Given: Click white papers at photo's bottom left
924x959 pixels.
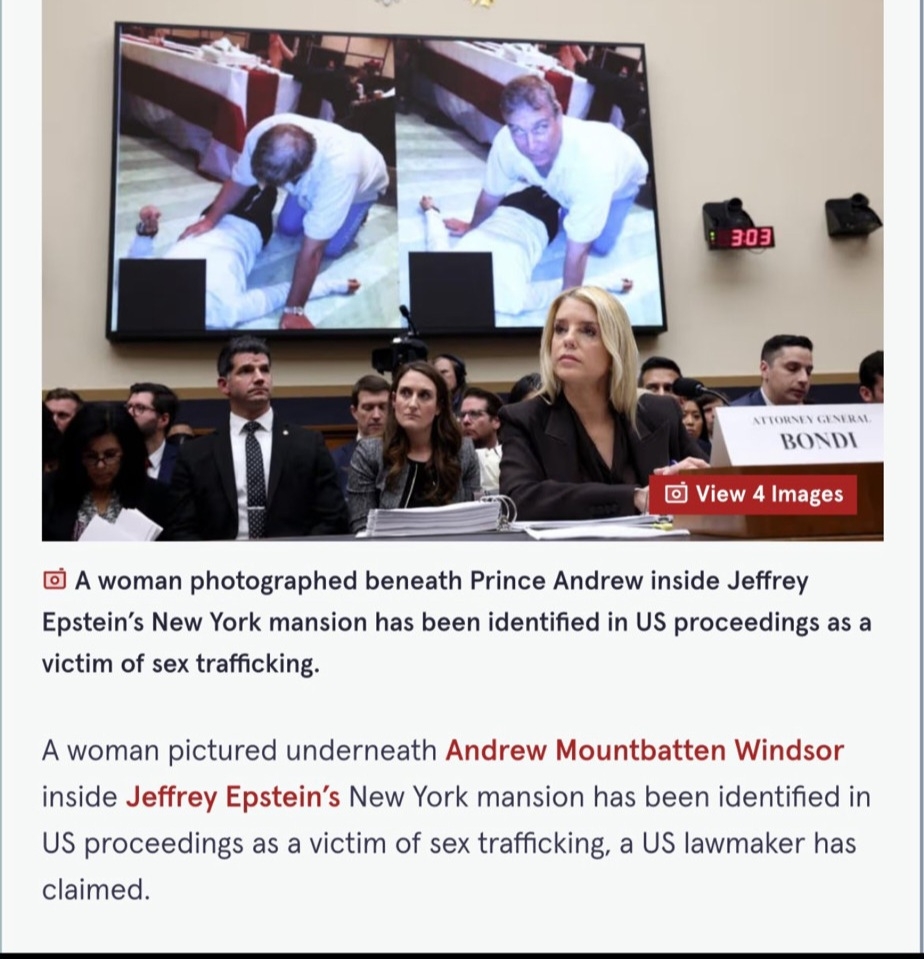Looking at the screenshot, I should 119,525.
